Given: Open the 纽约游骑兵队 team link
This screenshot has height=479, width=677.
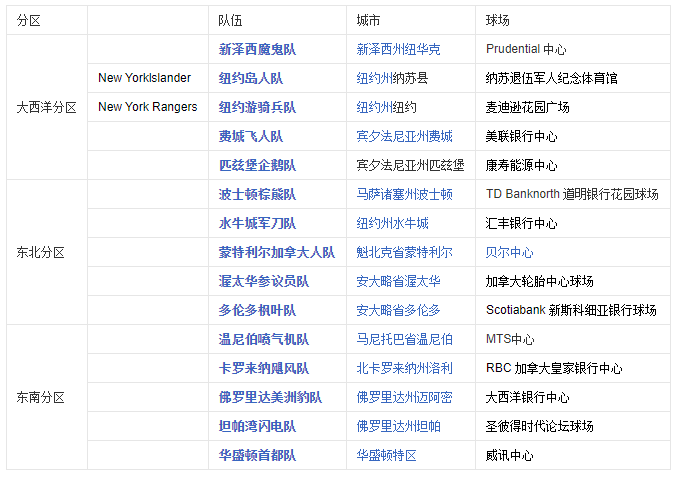Looking at the screenshot, I should pos(257,107).
